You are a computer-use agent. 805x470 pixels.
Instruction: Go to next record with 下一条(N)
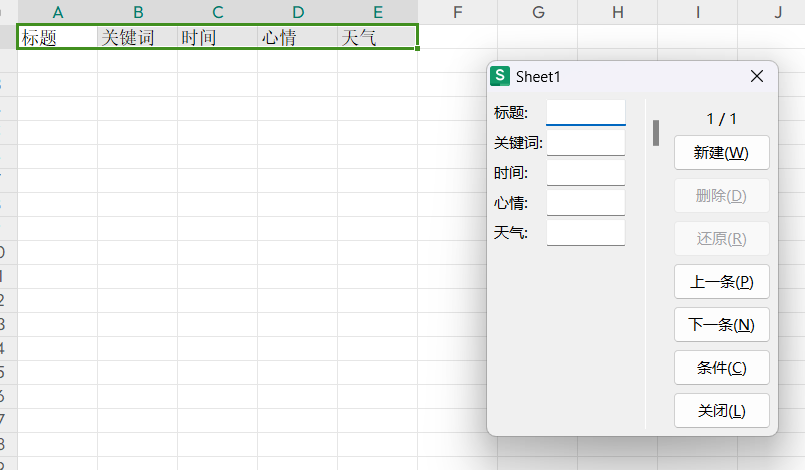pos(721,325)
